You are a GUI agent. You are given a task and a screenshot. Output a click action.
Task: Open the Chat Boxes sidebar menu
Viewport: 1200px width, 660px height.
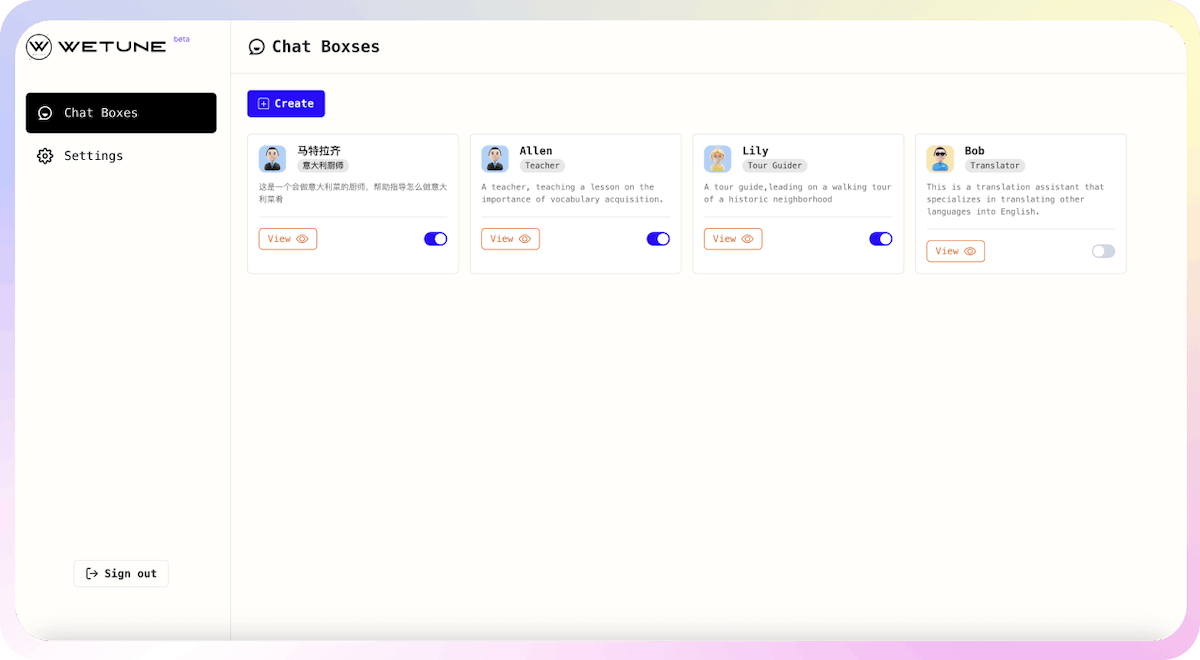(121, 113)
